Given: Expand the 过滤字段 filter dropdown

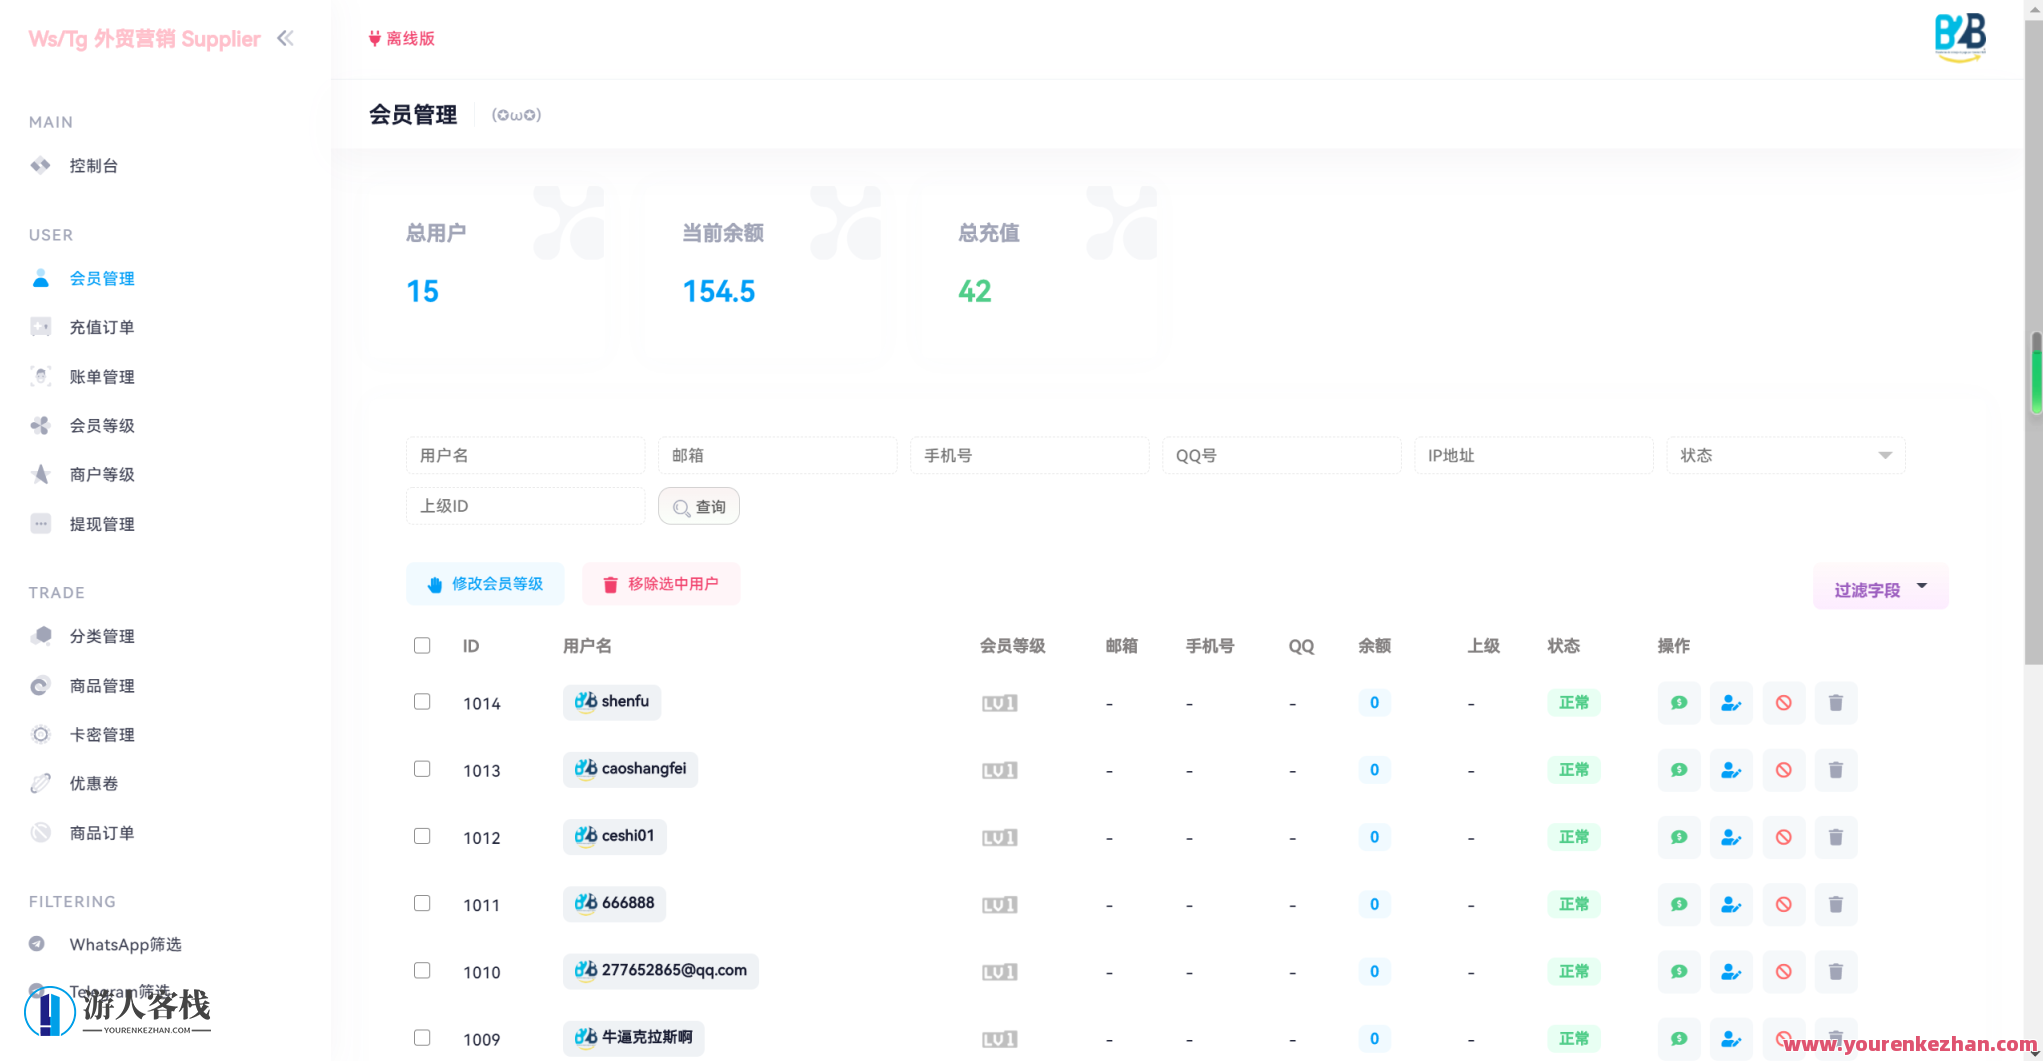Looking at the screenshot, I should 1880,587.
